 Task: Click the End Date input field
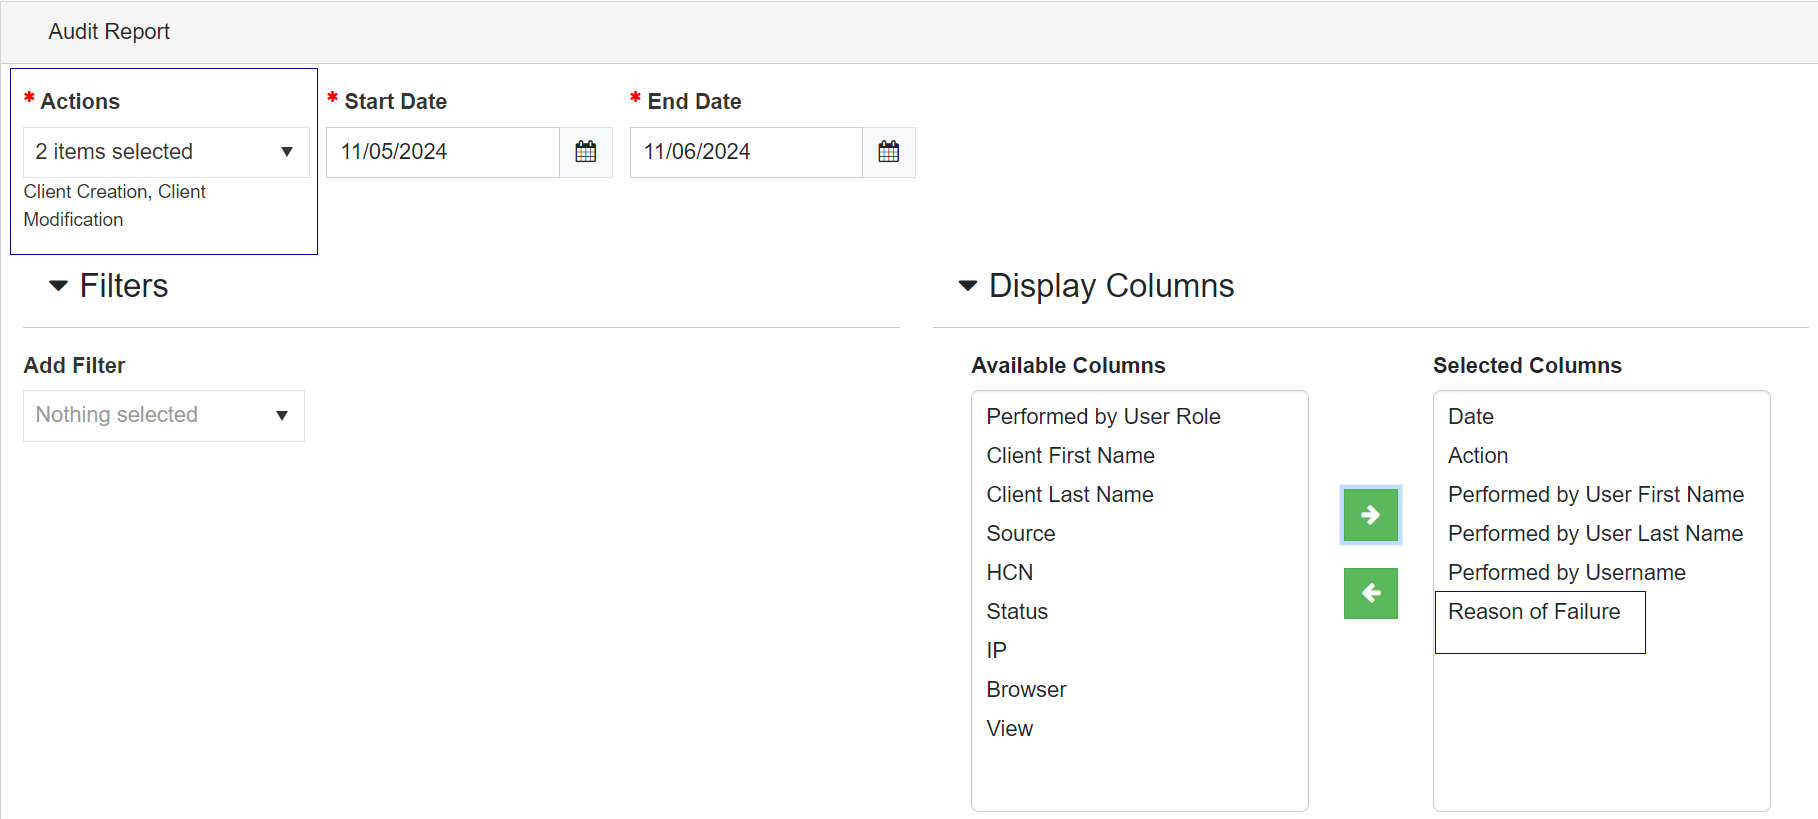[x=745, y=152]
